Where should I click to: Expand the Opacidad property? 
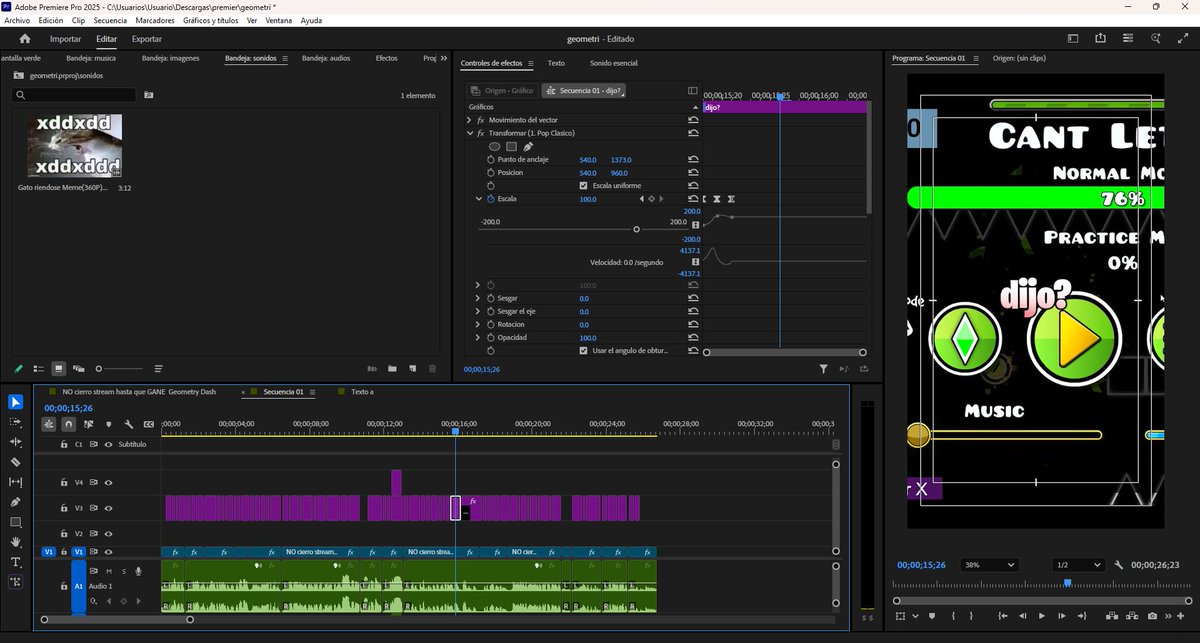pos(479,337)
